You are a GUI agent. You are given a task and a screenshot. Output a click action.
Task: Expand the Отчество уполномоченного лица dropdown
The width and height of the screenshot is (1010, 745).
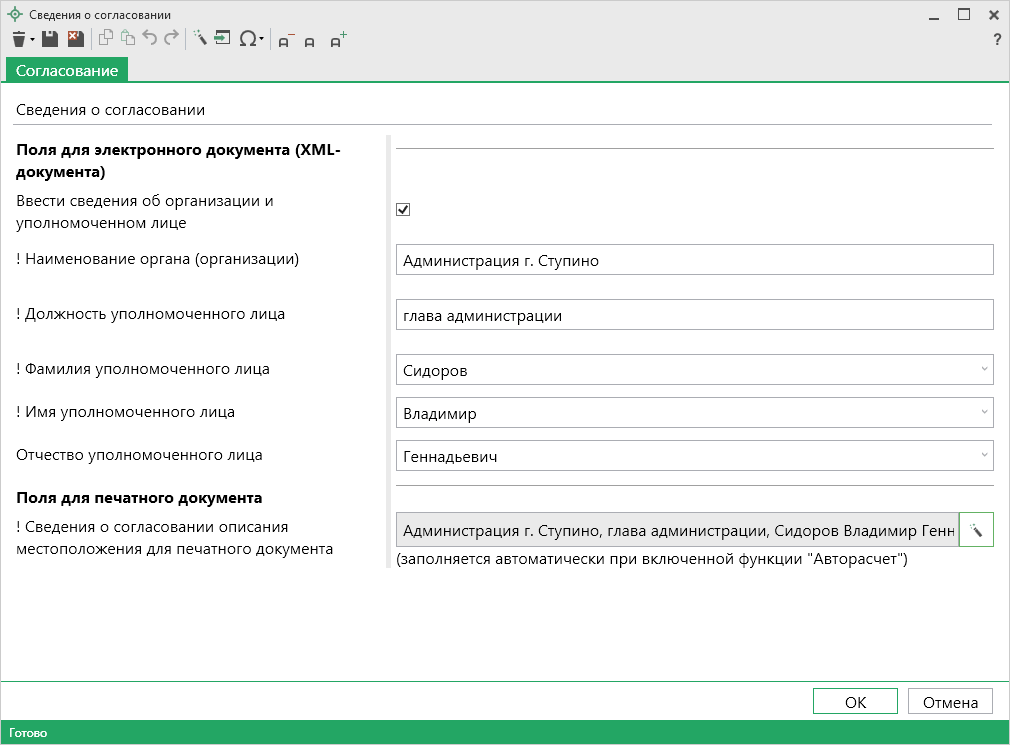985,456
